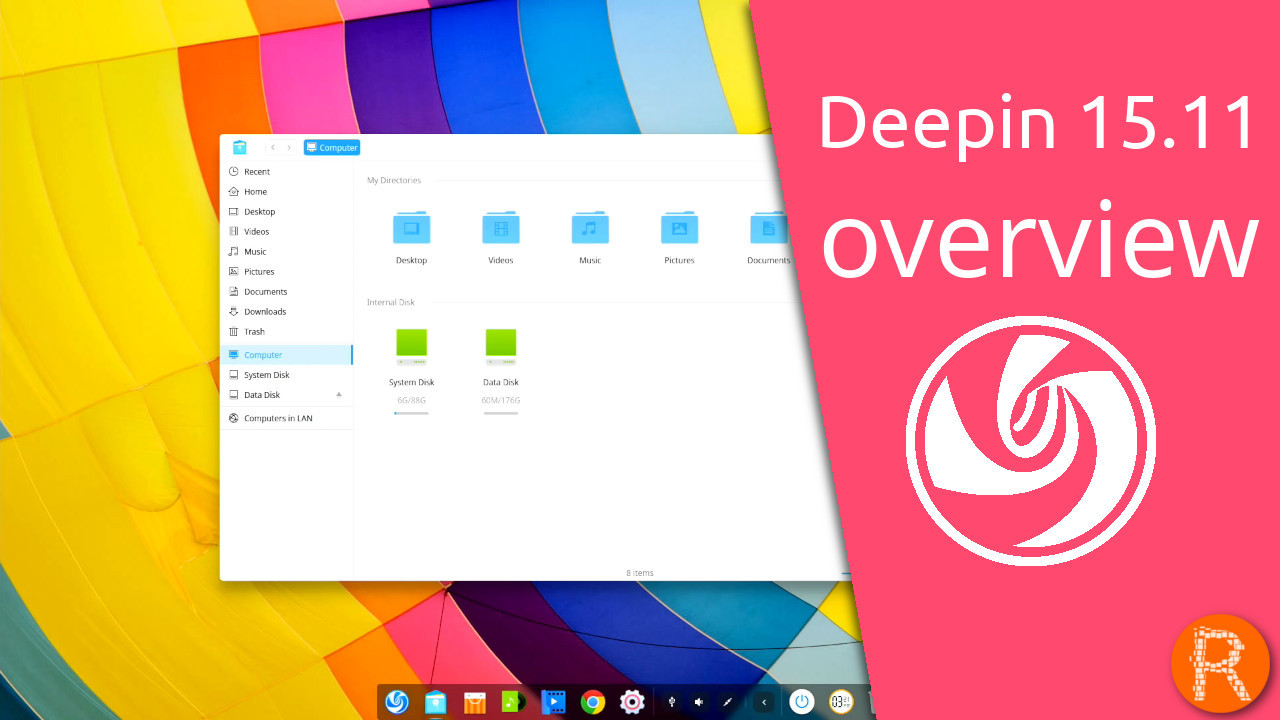
Task: Collapse the dock tray with arrow
Action: click(x=764, y=702)
